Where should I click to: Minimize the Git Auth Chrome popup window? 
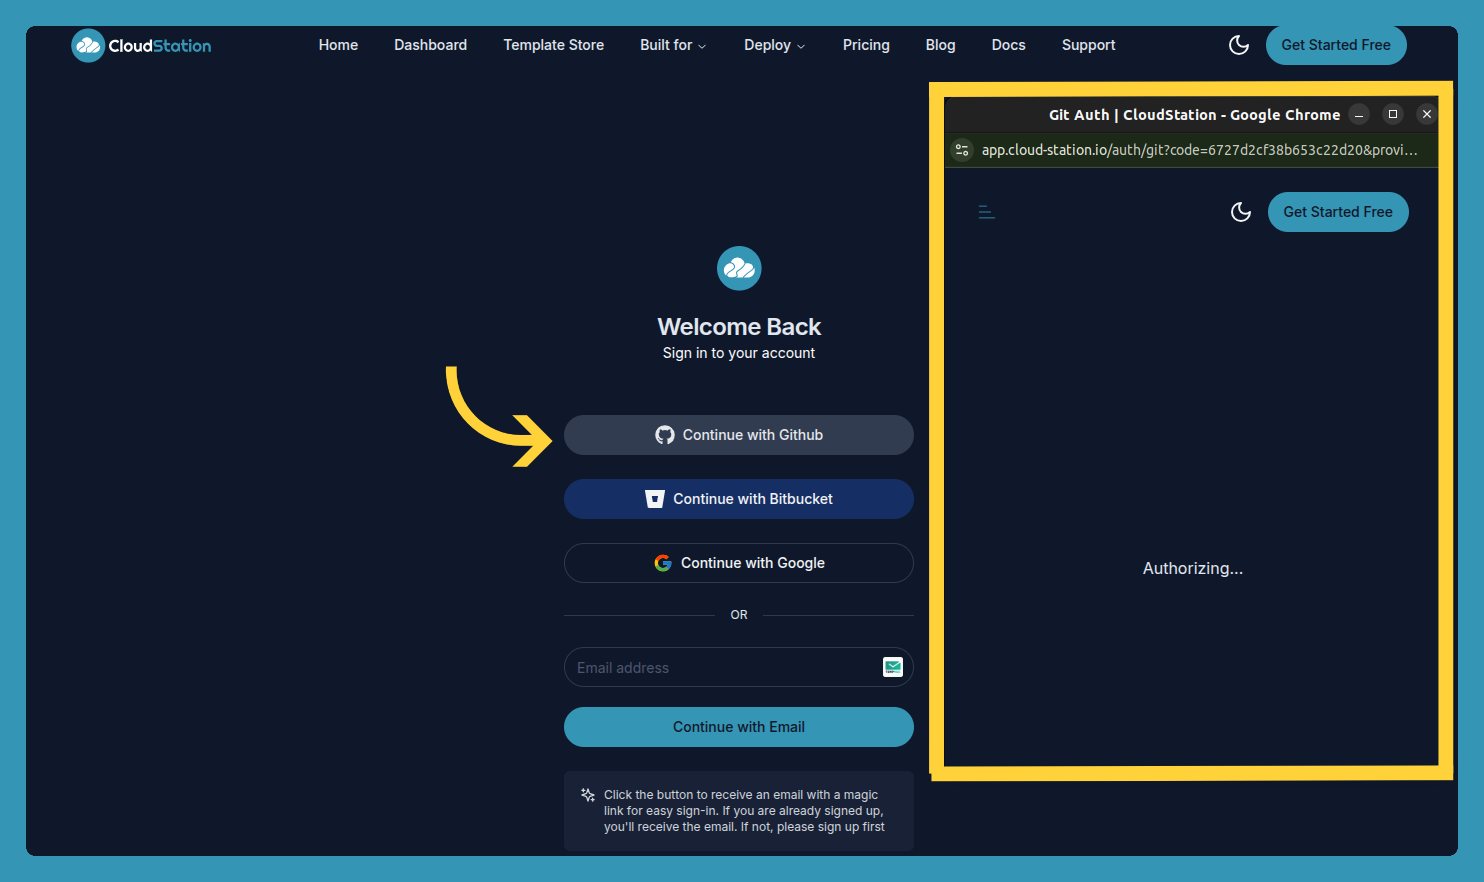[x=1359, y=114]
